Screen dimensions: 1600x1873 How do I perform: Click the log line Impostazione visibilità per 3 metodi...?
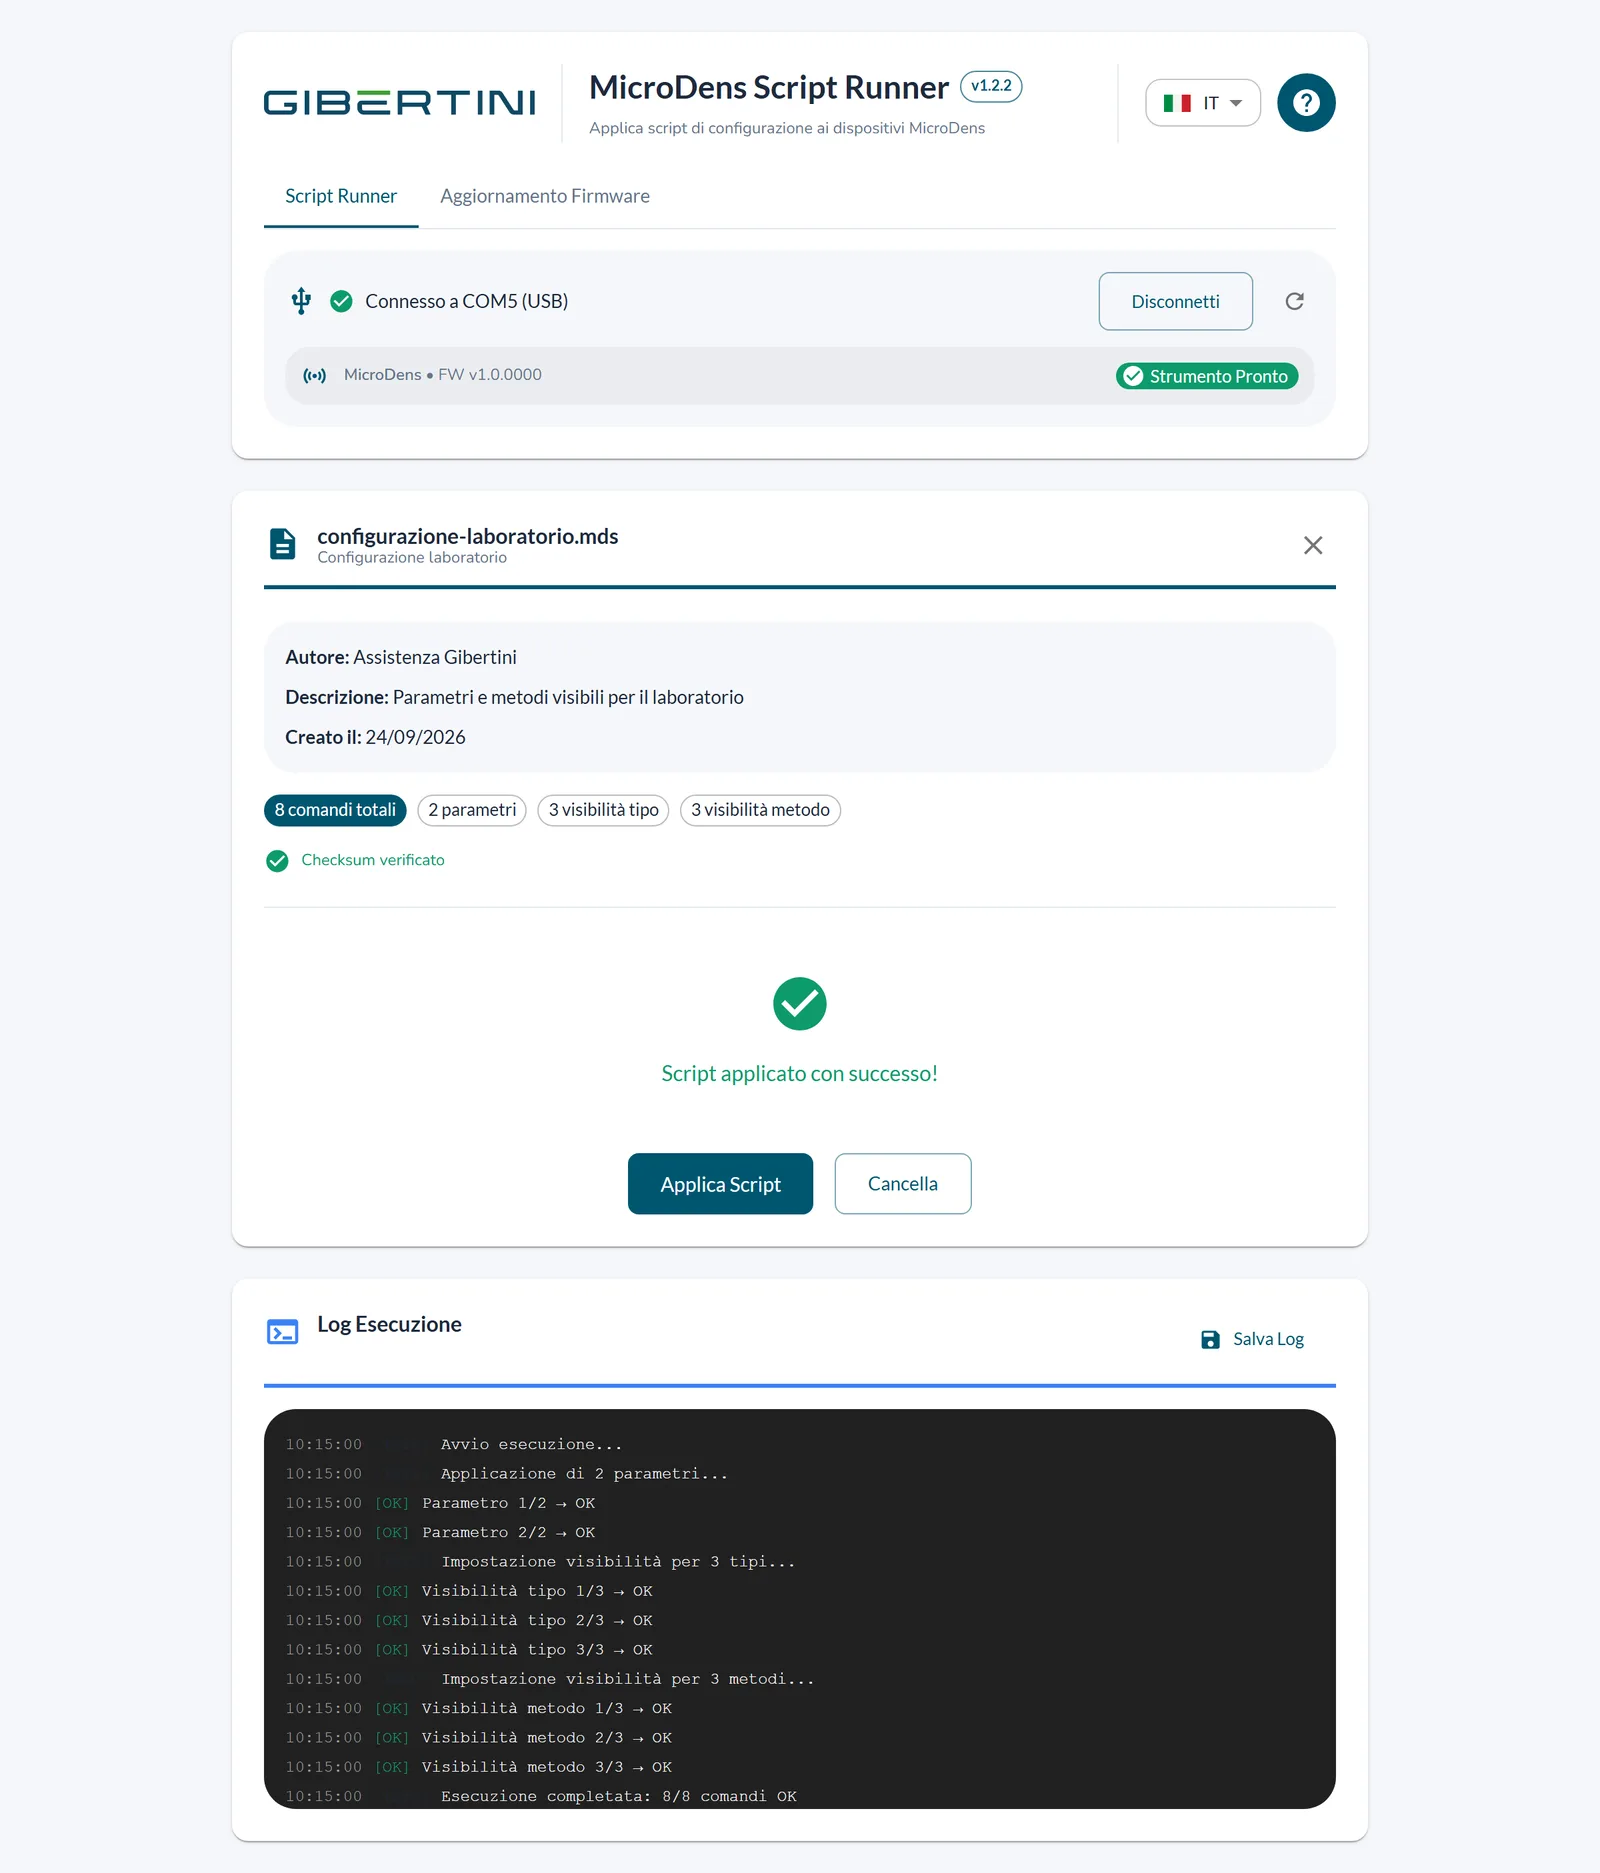(x=628, y=1679)
